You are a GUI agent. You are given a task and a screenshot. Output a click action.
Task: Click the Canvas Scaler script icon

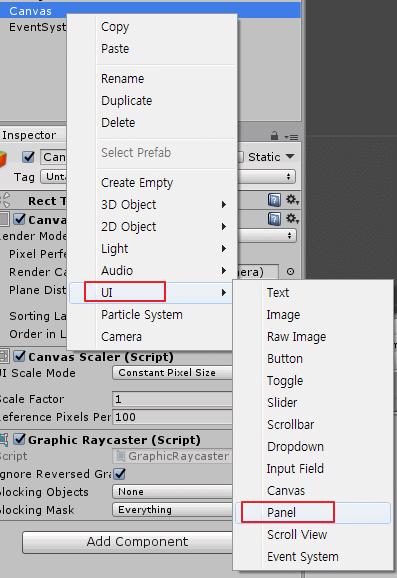coord(4,356)
